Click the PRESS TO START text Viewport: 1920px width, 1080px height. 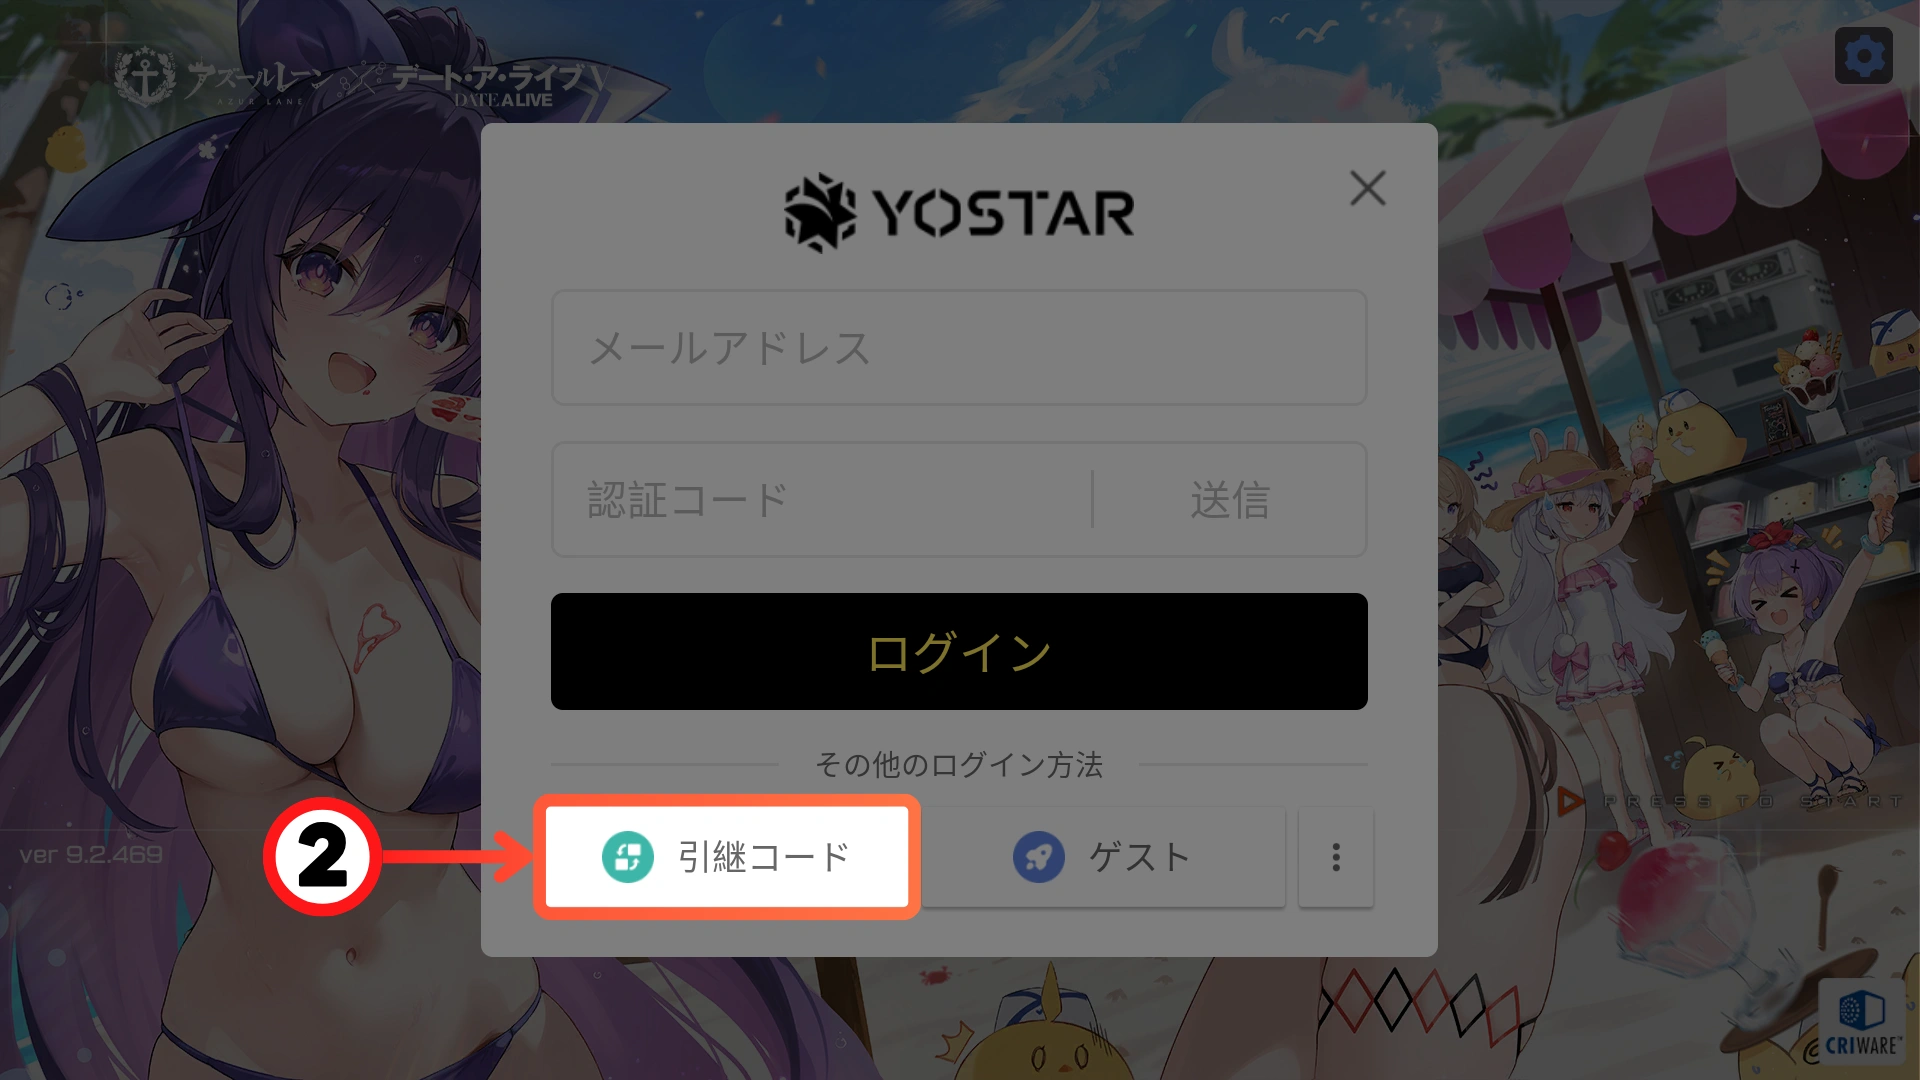tap(1754, 801)
